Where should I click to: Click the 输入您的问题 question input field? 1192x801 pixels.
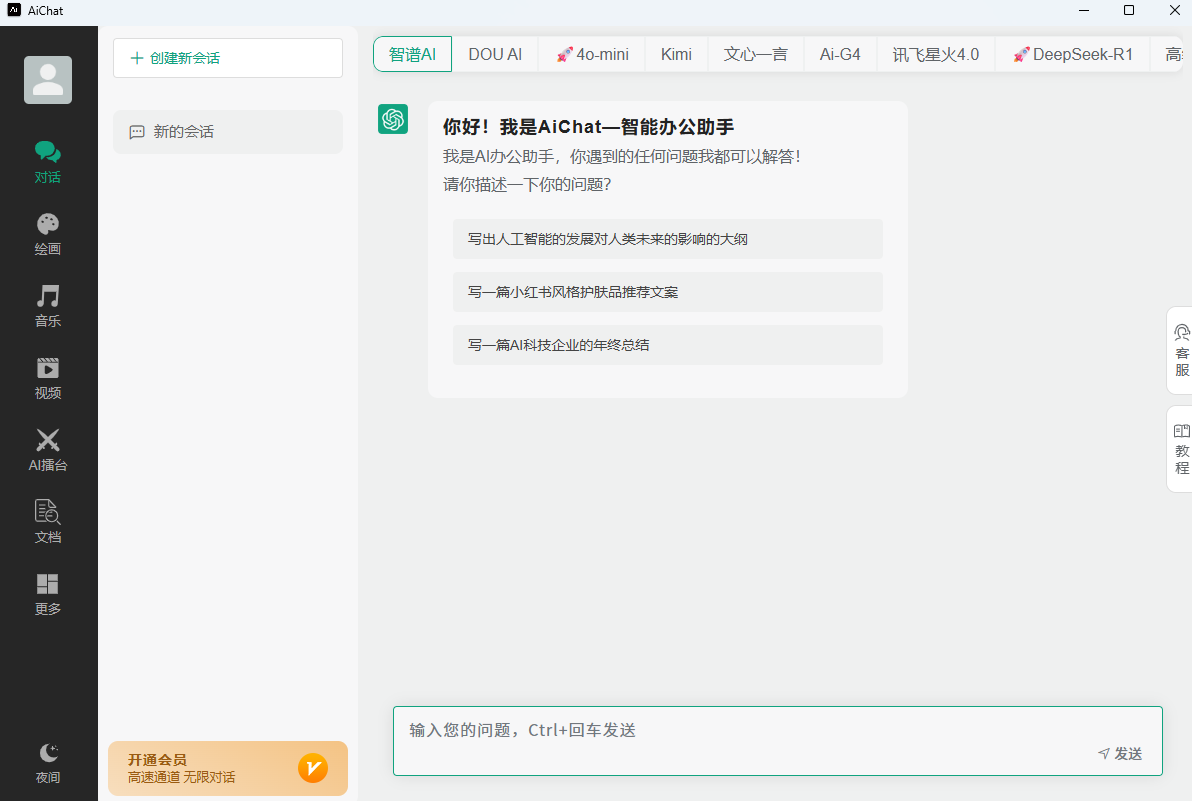[x=740, y=731]
